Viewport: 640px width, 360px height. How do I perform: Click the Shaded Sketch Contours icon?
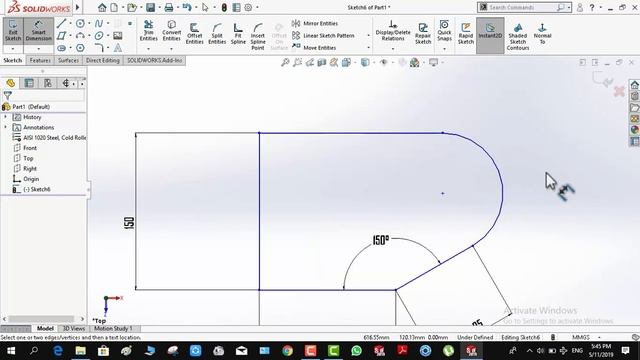click(x=518, y=36)
